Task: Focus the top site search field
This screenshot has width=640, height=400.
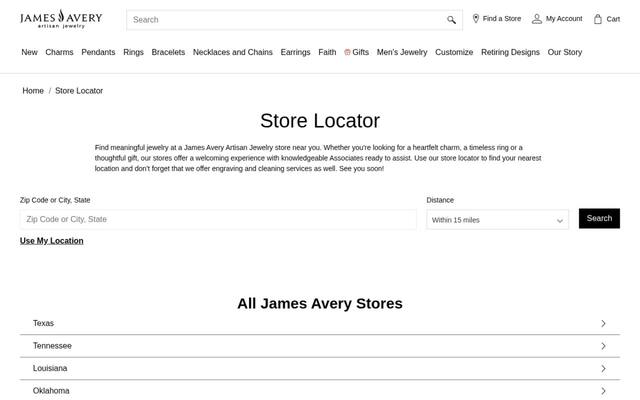Action: click(x=294, y=20)
